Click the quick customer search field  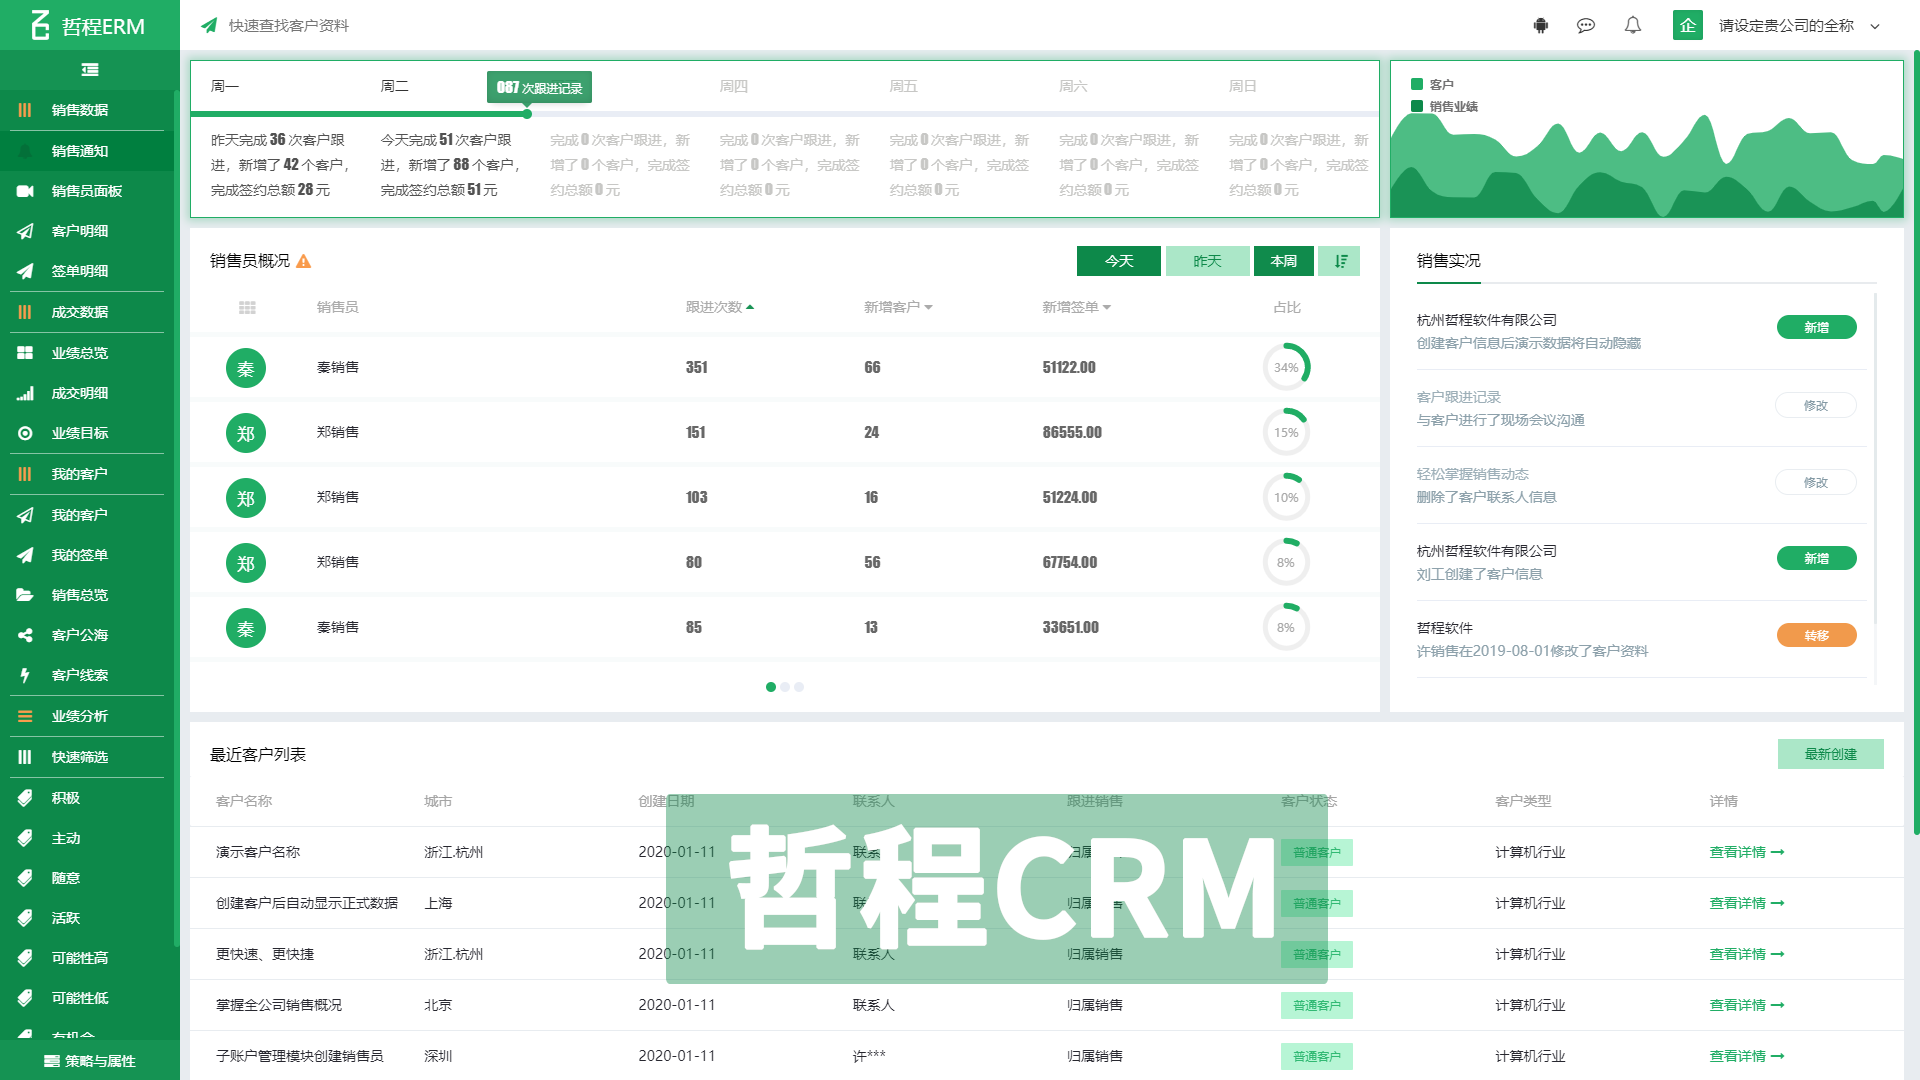pyautogui.click(x=288, y=26)
